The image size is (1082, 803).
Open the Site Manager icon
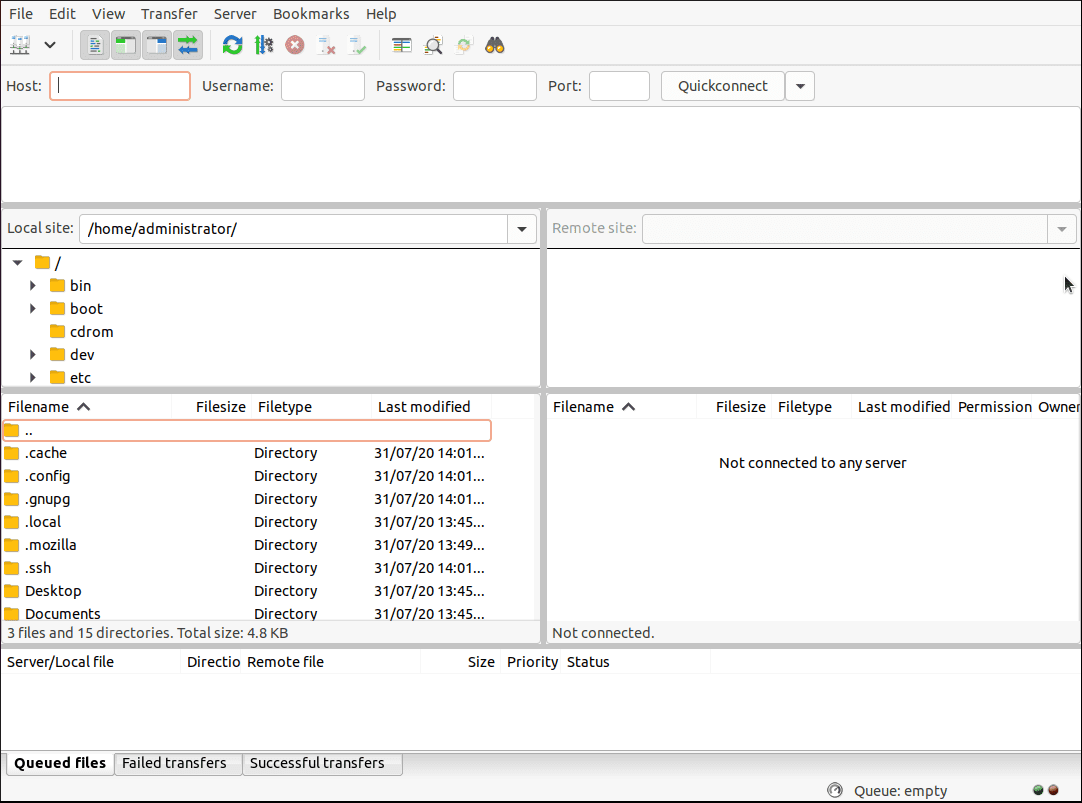tap(20, 45)
